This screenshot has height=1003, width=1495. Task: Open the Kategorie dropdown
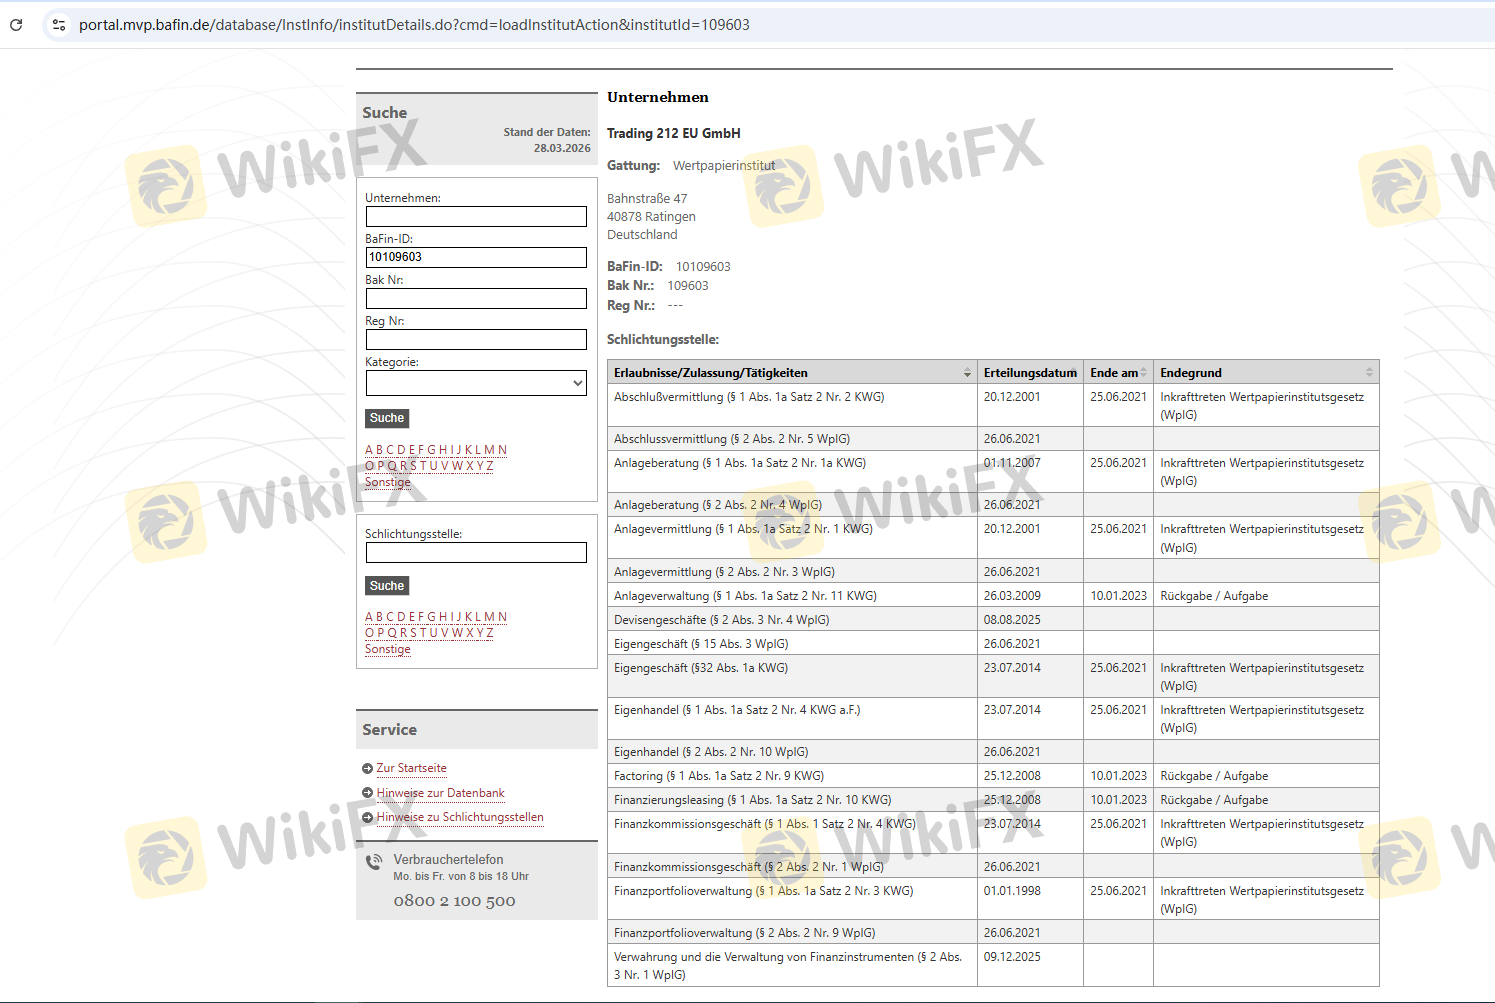[476, 383]
